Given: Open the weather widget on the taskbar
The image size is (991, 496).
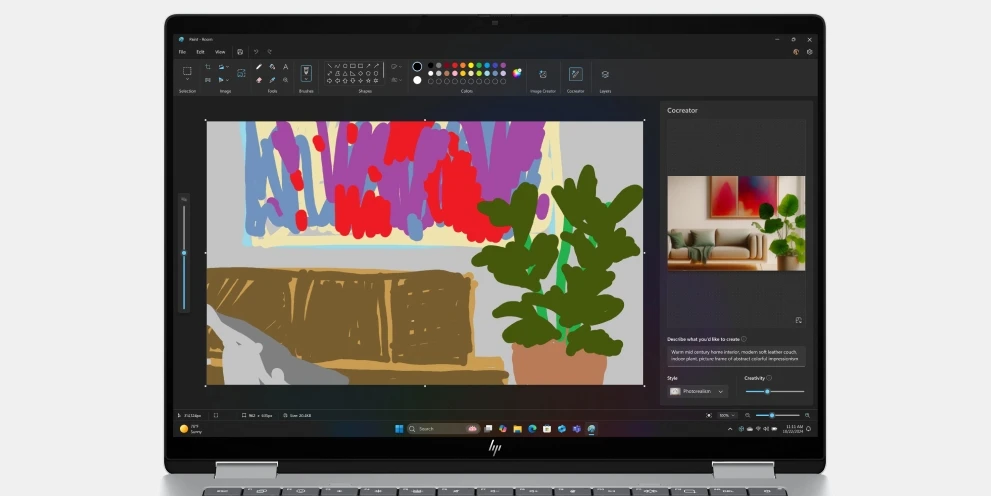Looking at the screenshot, I should (x=190, y=428).
